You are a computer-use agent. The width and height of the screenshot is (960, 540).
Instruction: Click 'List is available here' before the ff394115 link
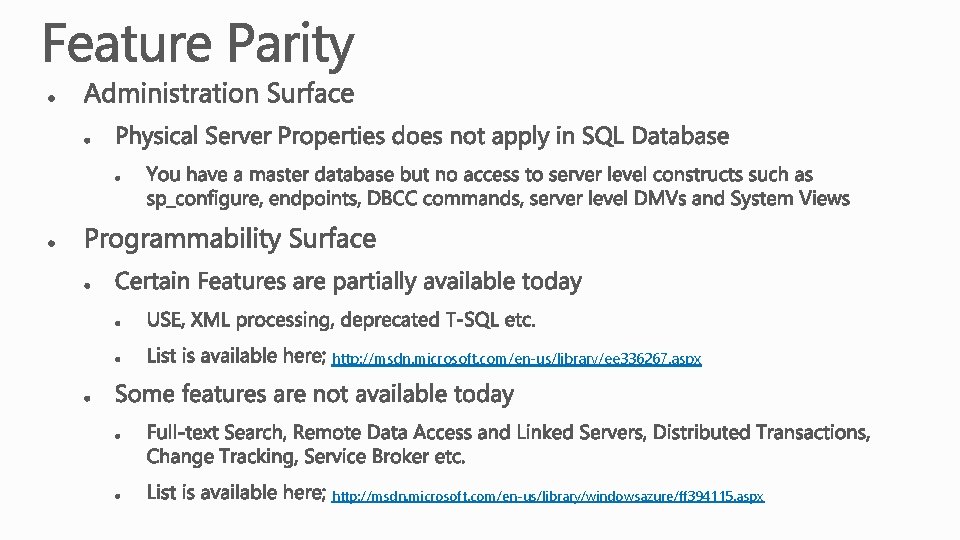(236, 492)
